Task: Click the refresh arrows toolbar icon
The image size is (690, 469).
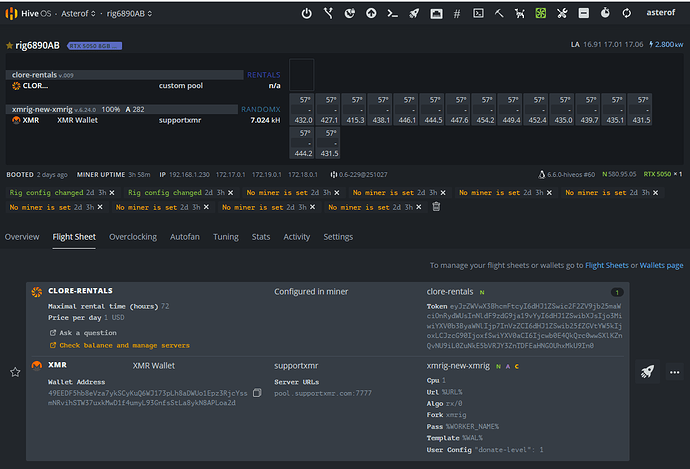Action: 627,15
